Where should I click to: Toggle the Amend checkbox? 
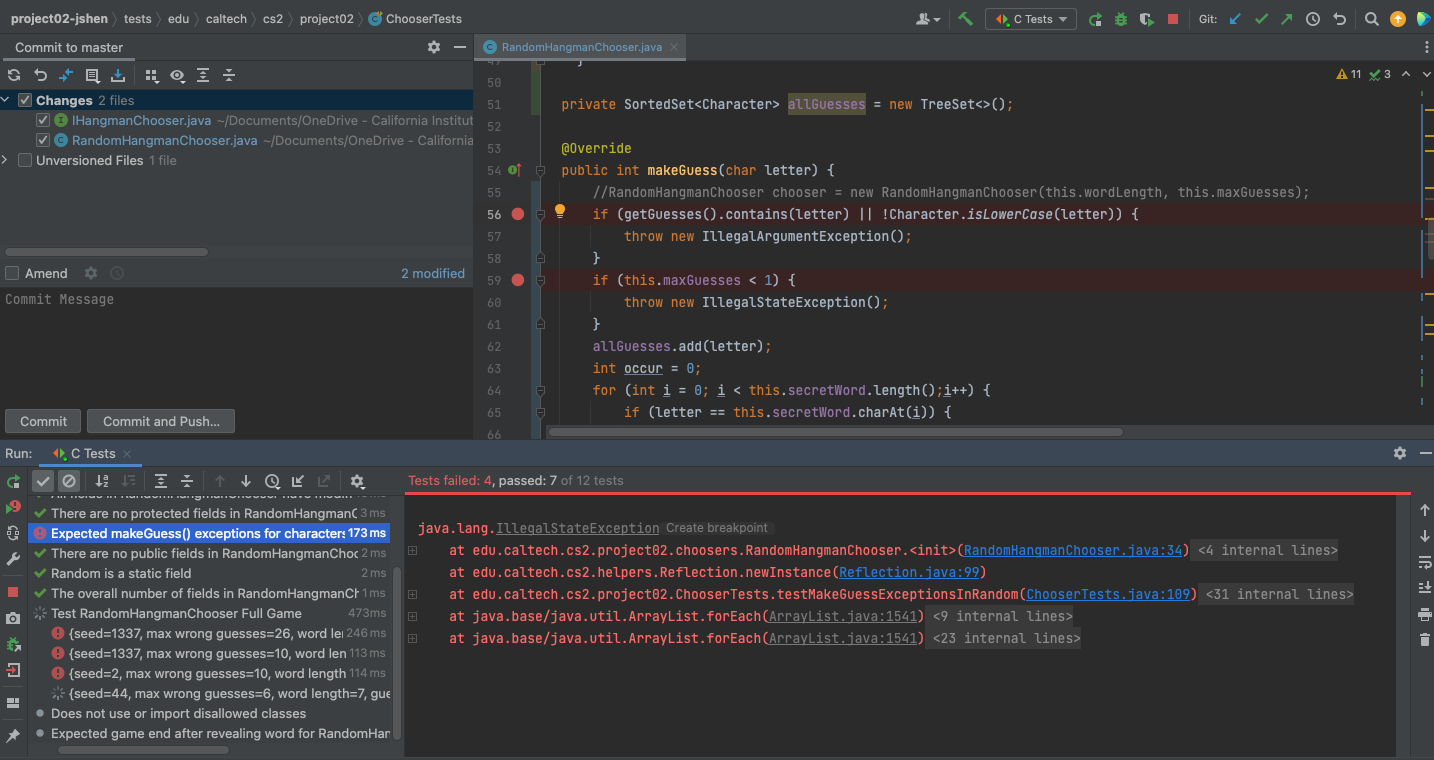click(12, 273)
